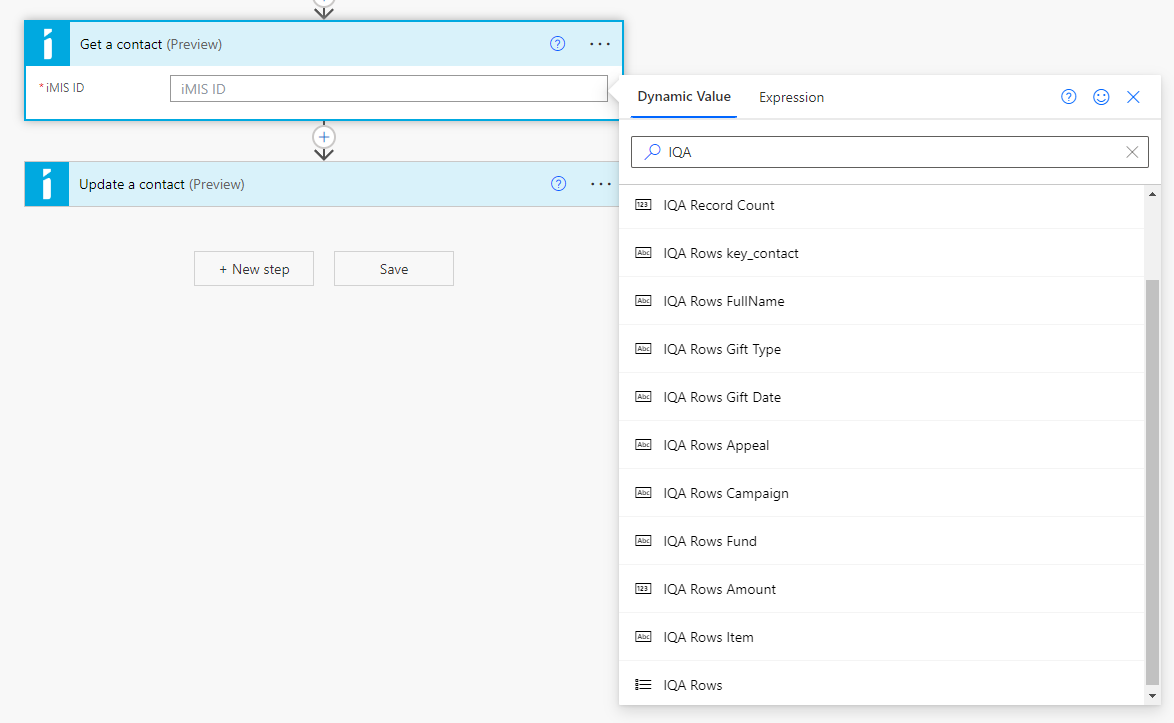1174x723 pixels.
Task: Open the ellipsis menu on Get a contact
Action: 599,44
